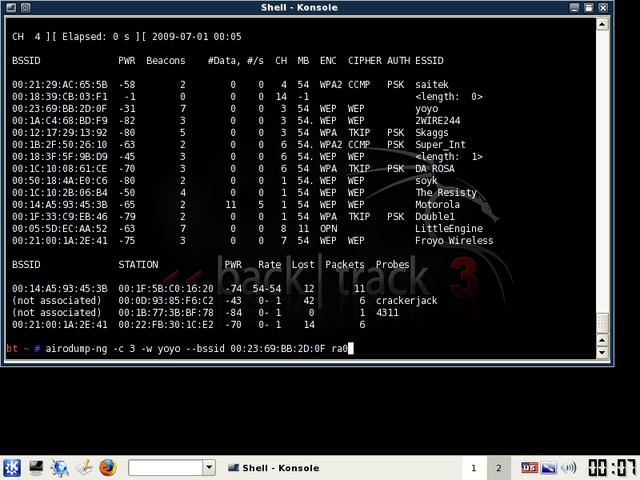Screen dimensions: 640x480
Task: Click station 00:22:FB:30:1C:E2
Action: click(166, 324)
